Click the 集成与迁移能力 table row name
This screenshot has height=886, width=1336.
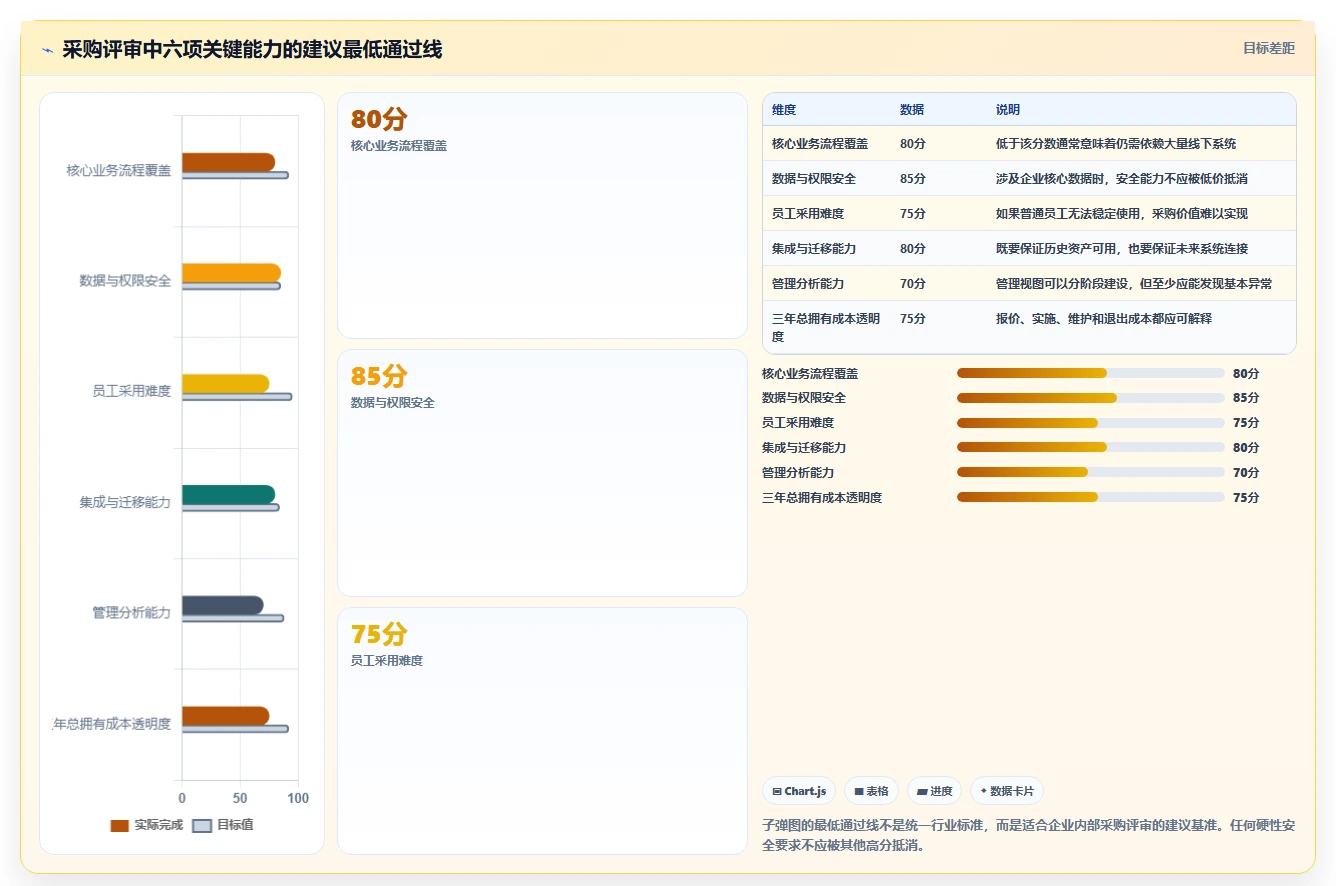[814, 249]
